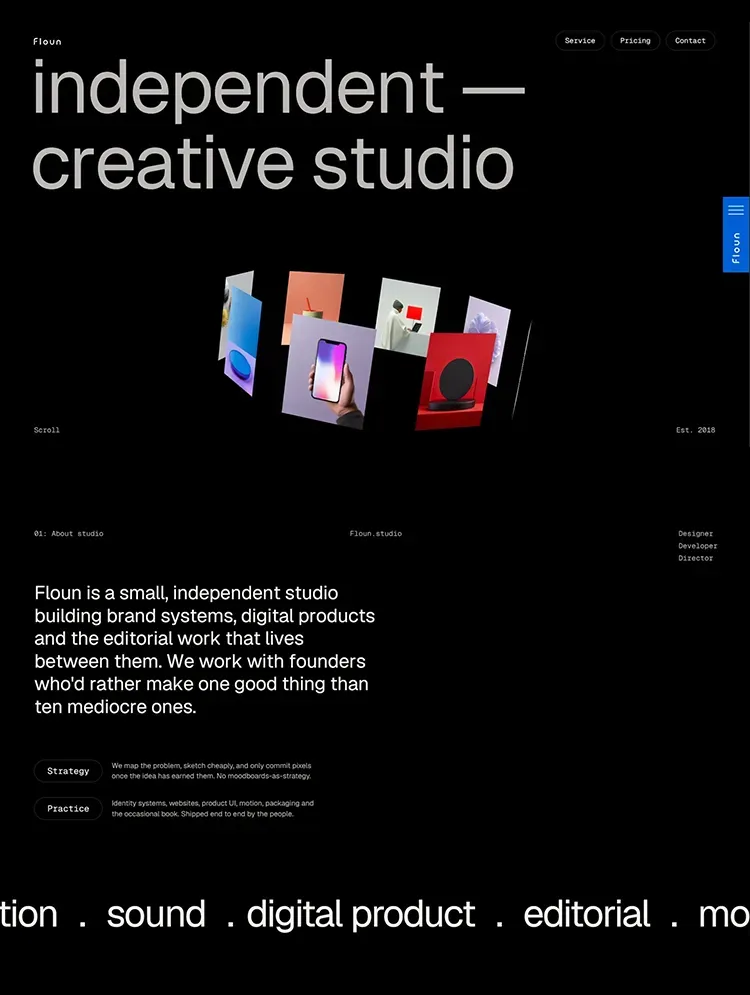Click the 'Scroll' label
This screenshot has width=750, height=995.
tap(47, 430)
